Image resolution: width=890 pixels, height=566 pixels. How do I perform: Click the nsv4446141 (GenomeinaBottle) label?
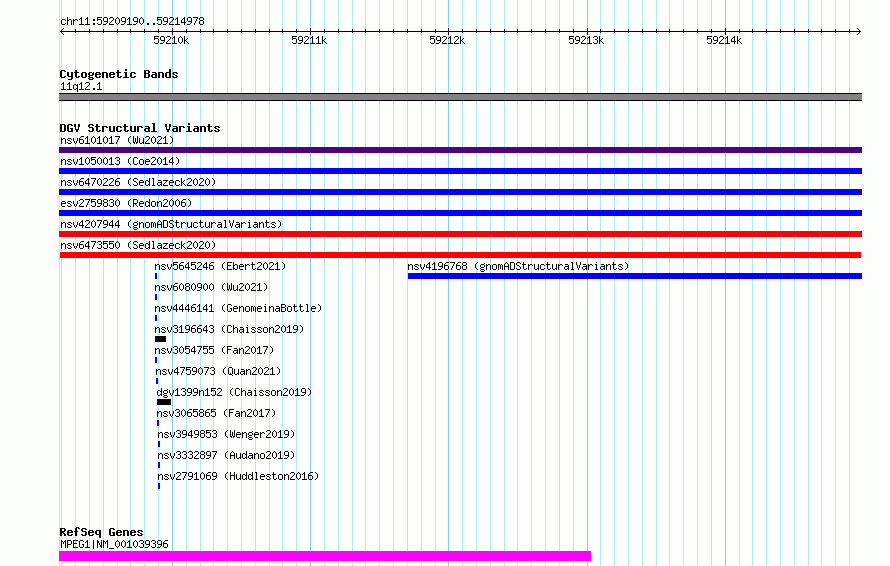238,308
